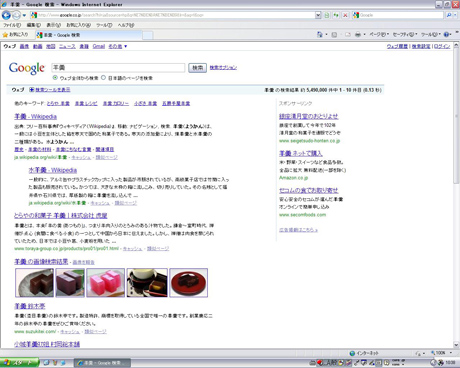
Task: Click the magnifier search icon in toolbar
Action: [x=449, y=15]
